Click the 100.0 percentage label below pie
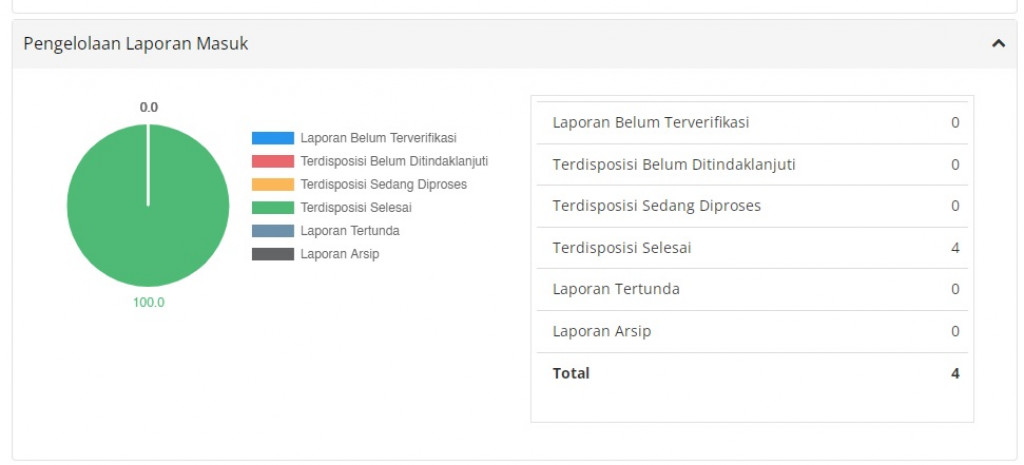 [x=148, y=303]
